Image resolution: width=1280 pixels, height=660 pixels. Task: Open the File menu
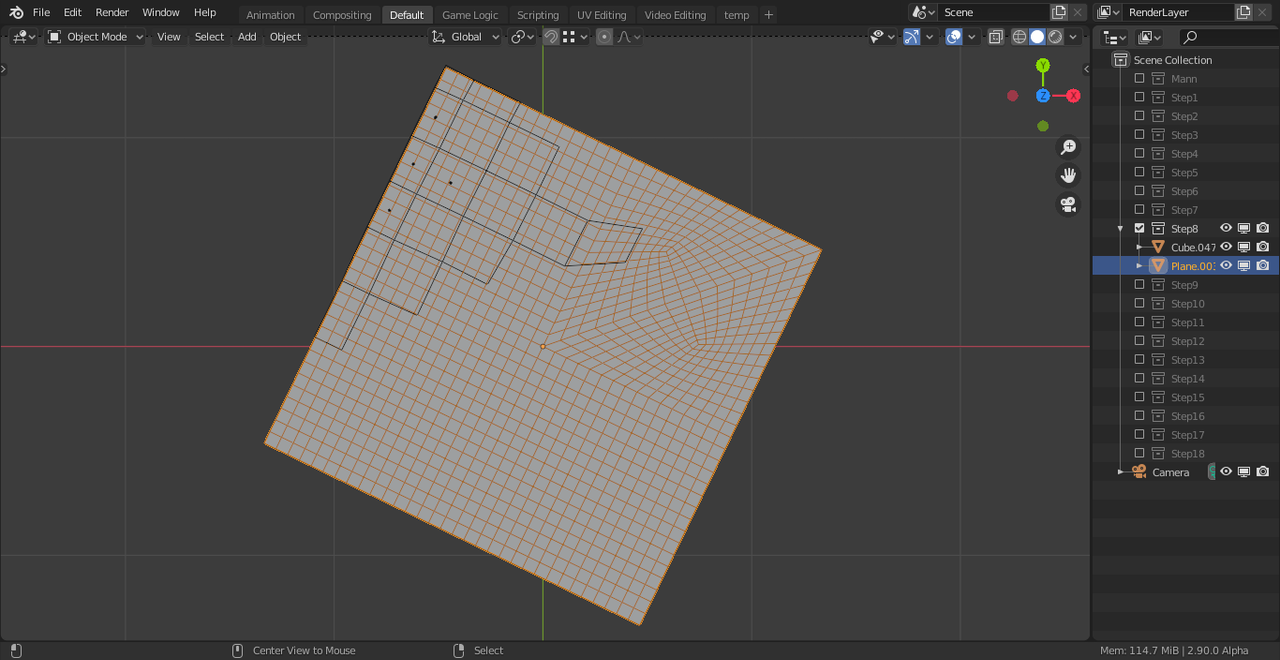(x=41, y=12)
